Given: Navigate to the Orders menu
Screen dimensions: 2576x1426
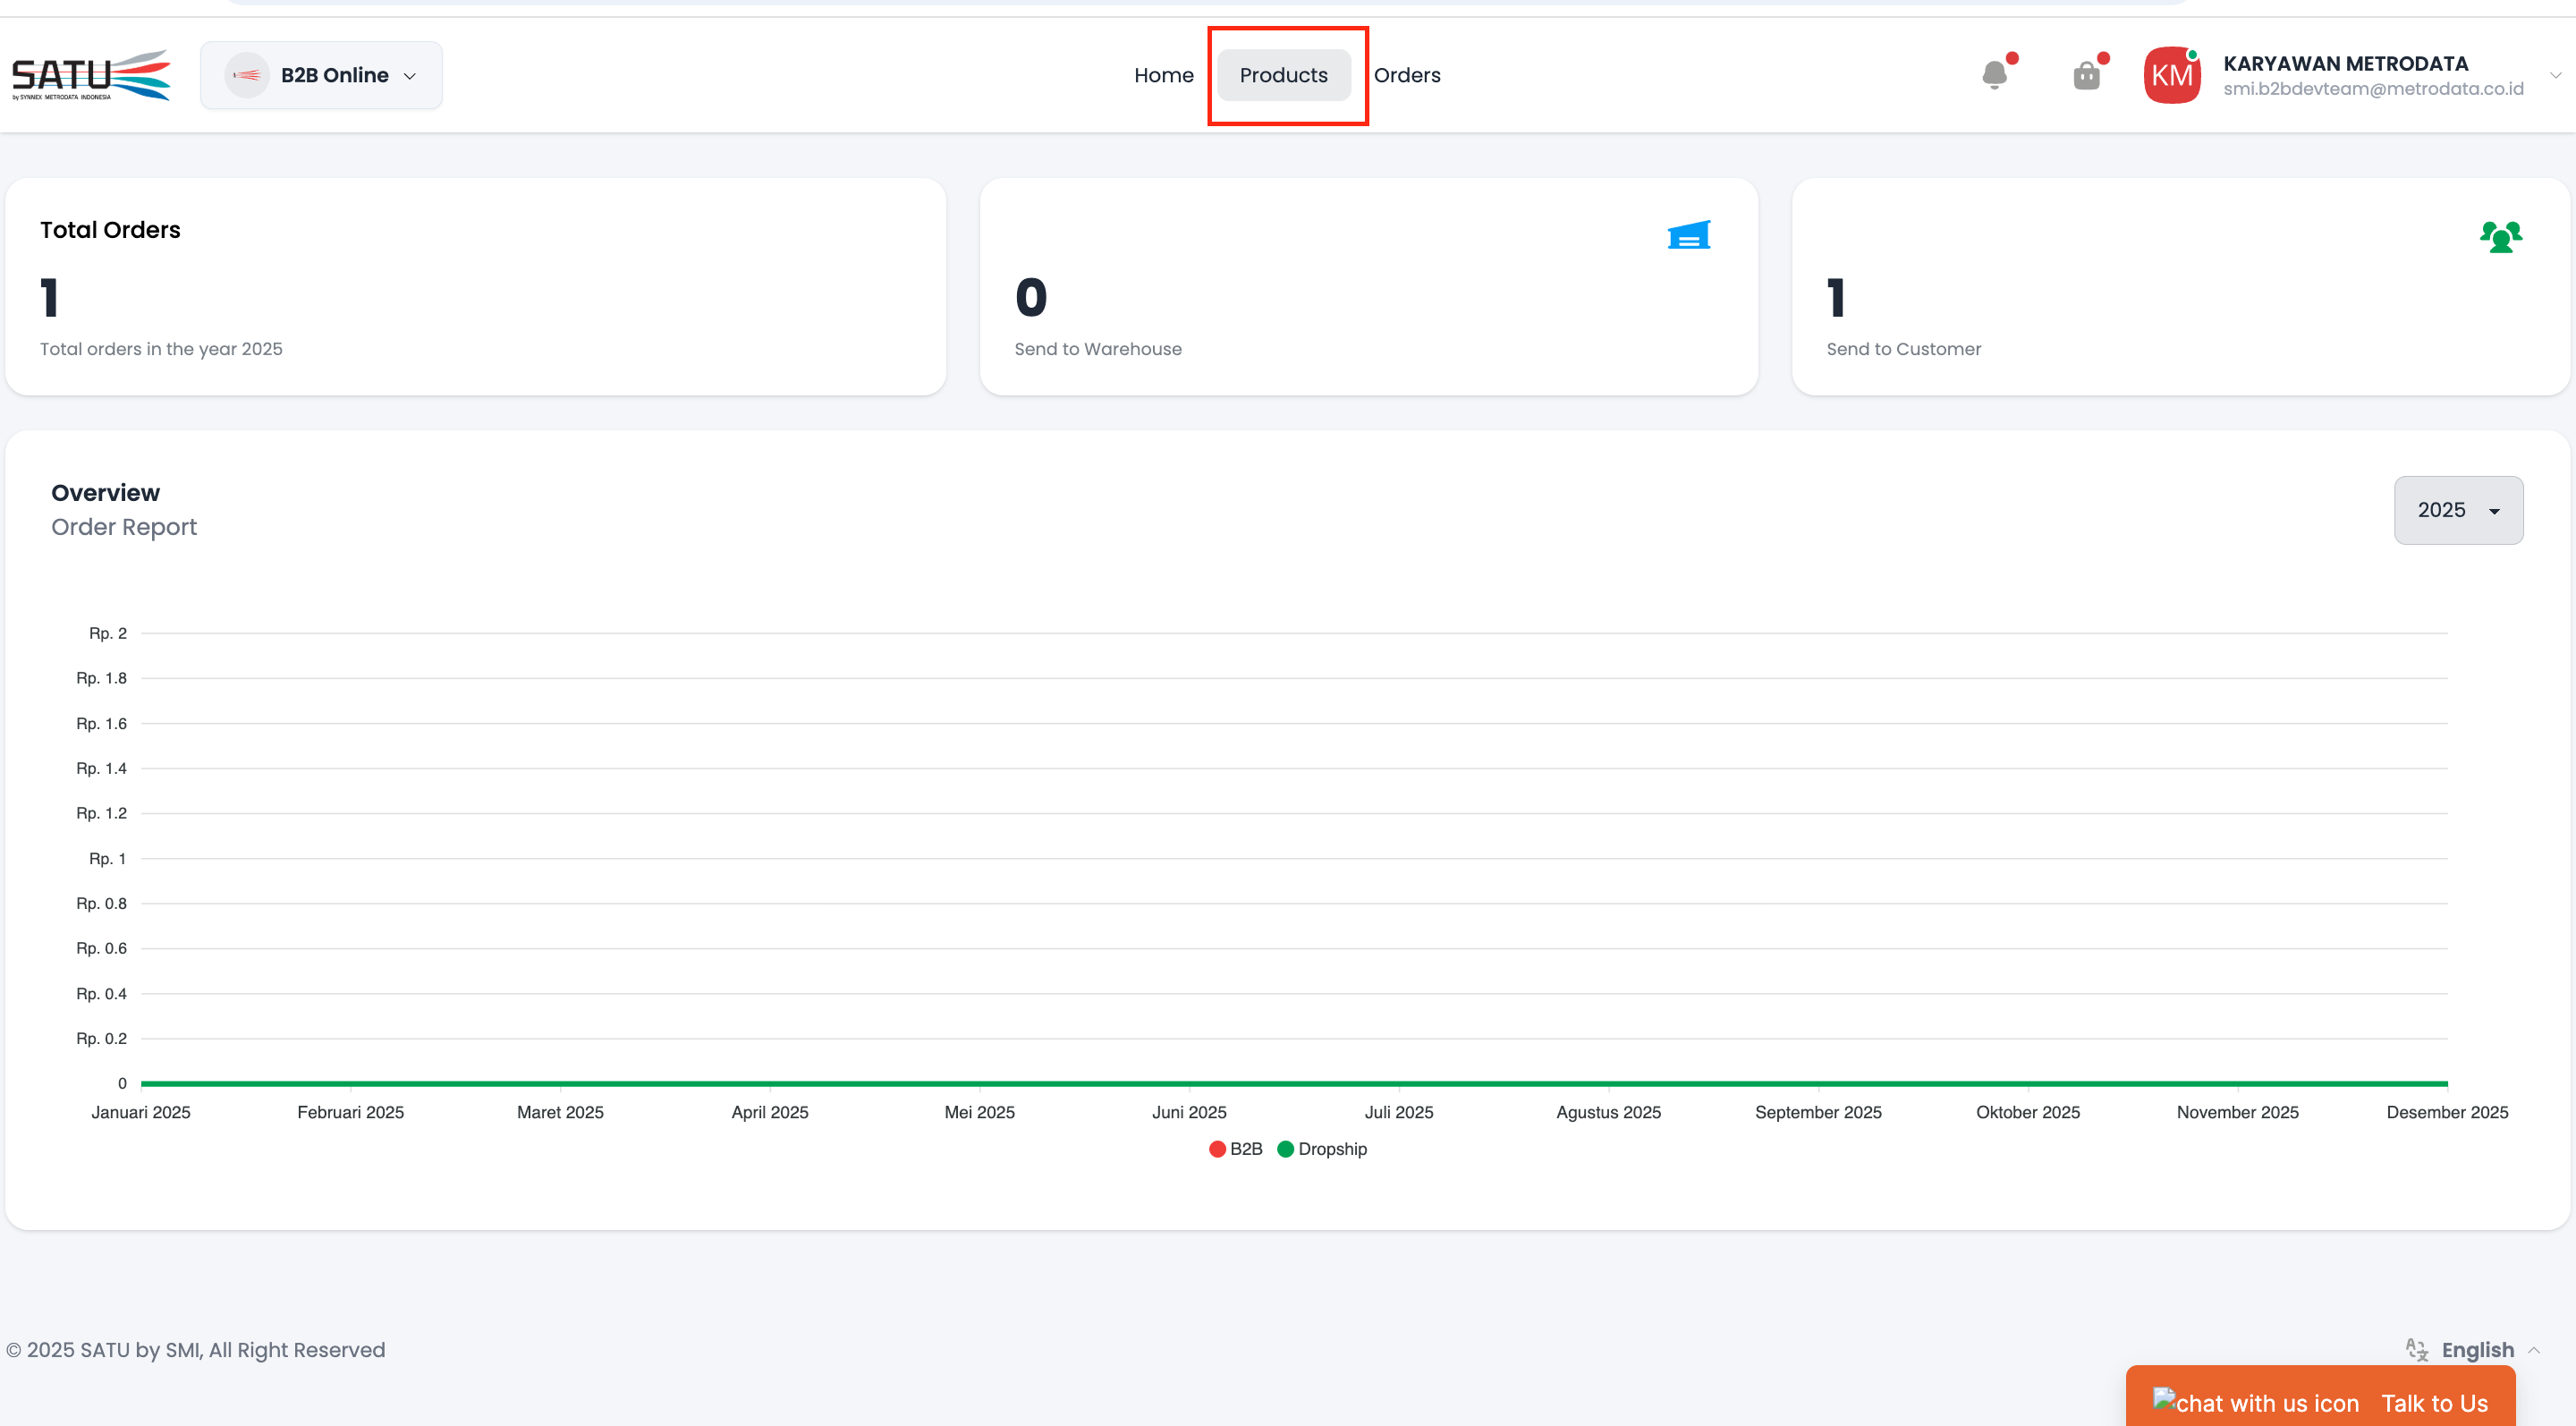Looking at the screenshot, I should coord(1406,75).
